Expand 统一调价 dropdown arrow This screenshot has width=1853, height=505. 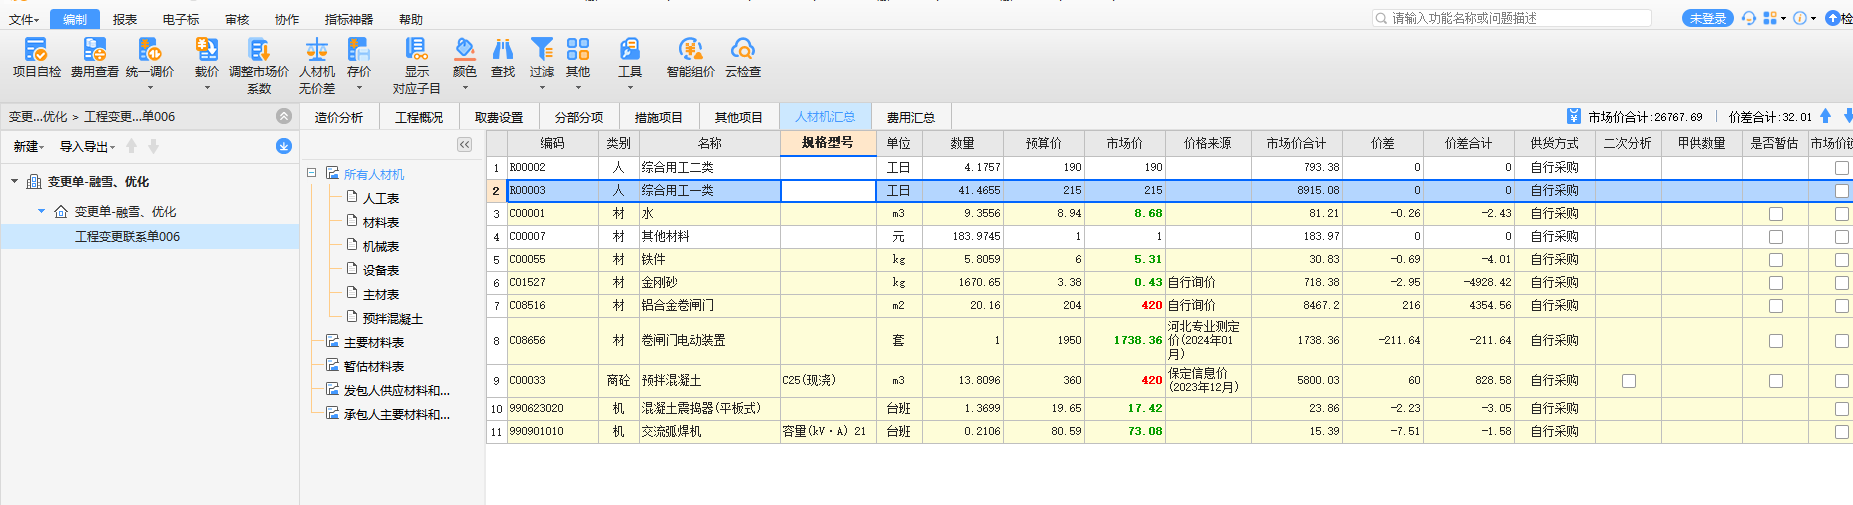click(x=149, y=88)
